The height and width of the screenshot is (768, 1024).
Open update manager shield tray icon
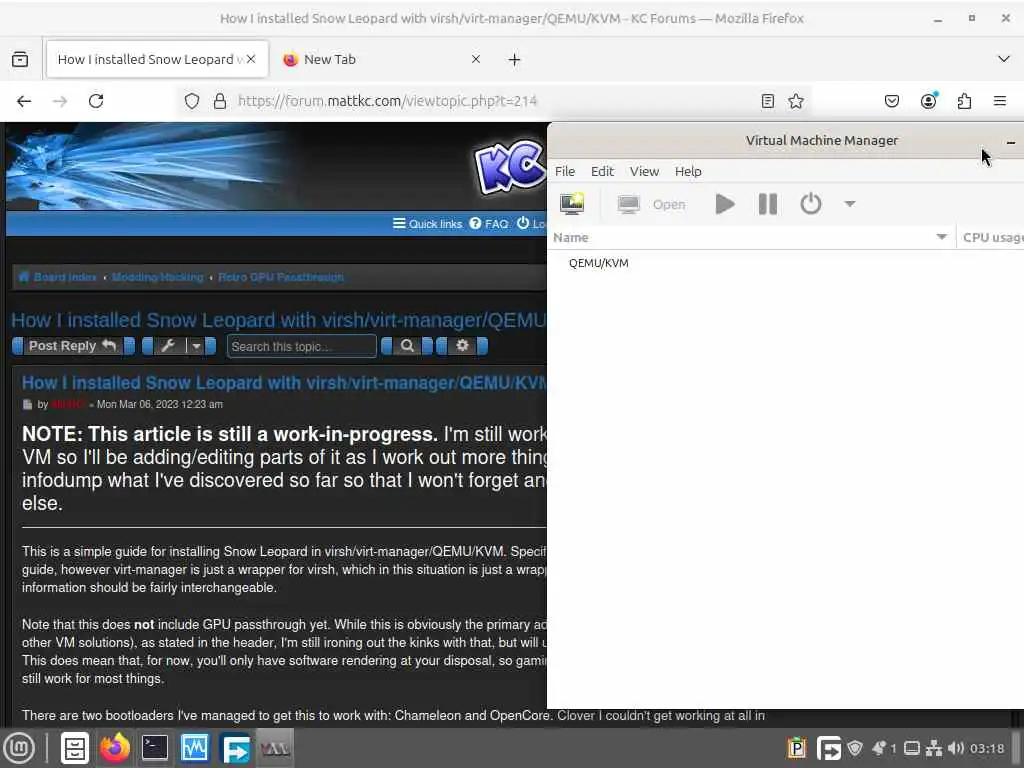(x=855, y=748)
